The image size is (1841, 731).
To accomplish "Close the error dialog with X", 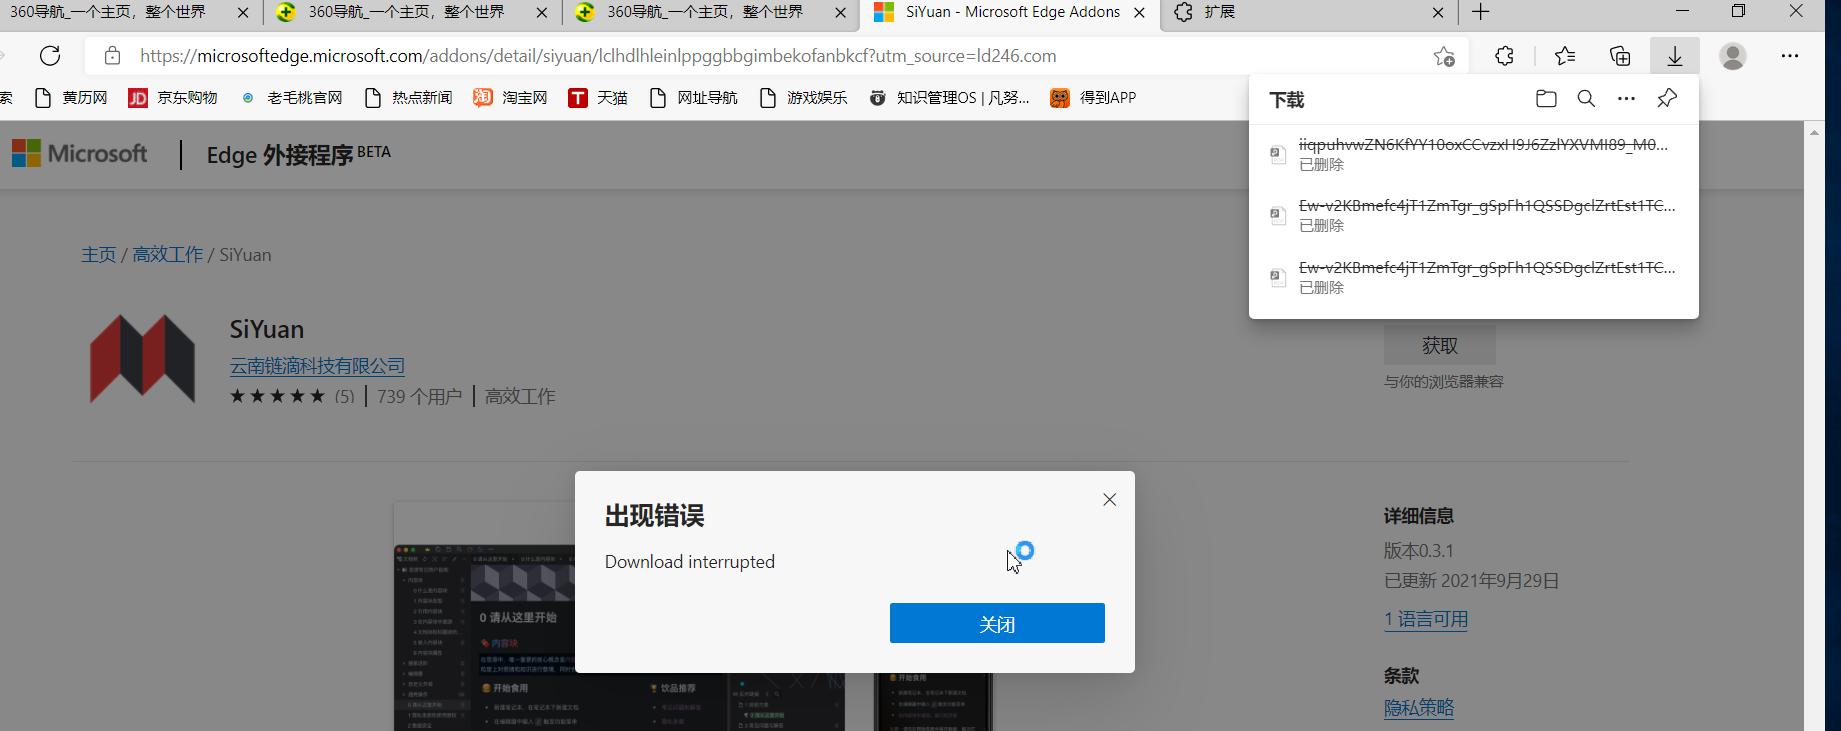I will [x=1109, y=500].
